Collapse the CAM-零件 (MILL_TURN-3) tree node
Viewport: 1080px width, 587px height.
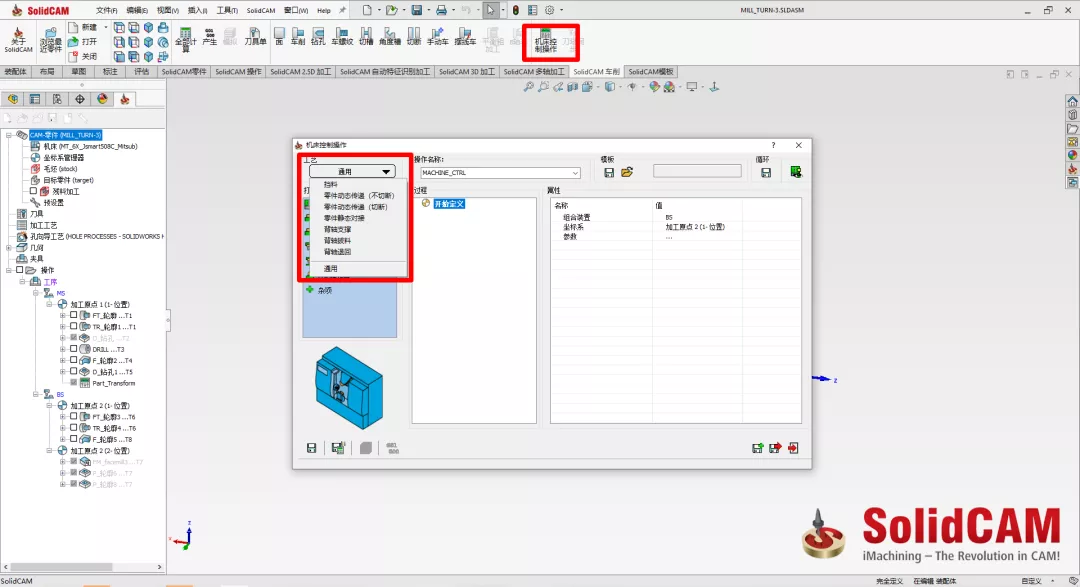(x=9, y=135)
